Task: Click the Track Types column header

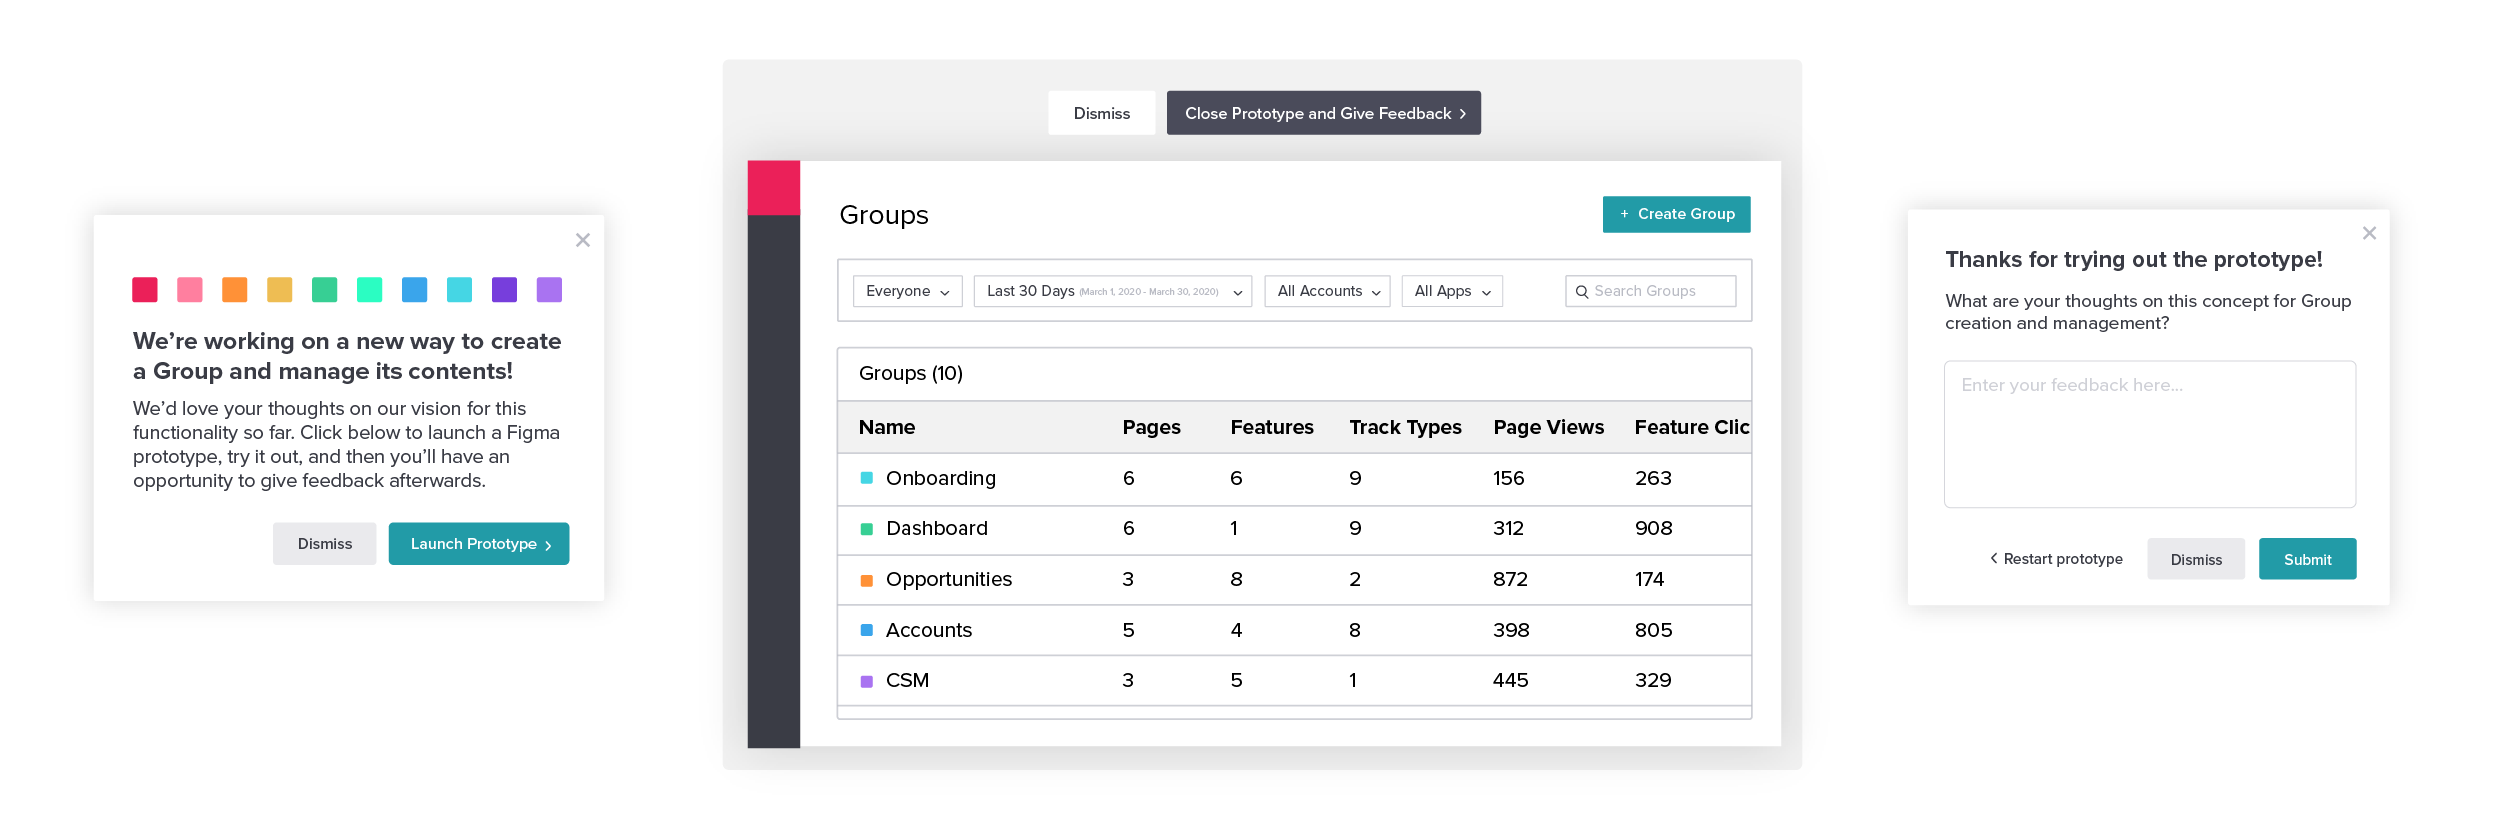Action: click(x=1406, y=427)
